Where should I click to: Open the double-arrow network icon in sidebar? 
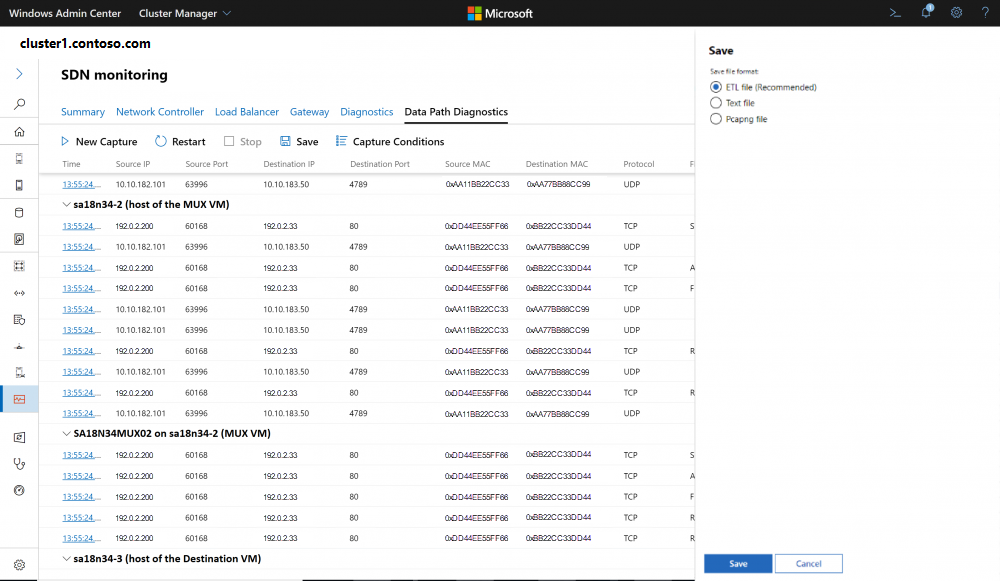[19, 293]
